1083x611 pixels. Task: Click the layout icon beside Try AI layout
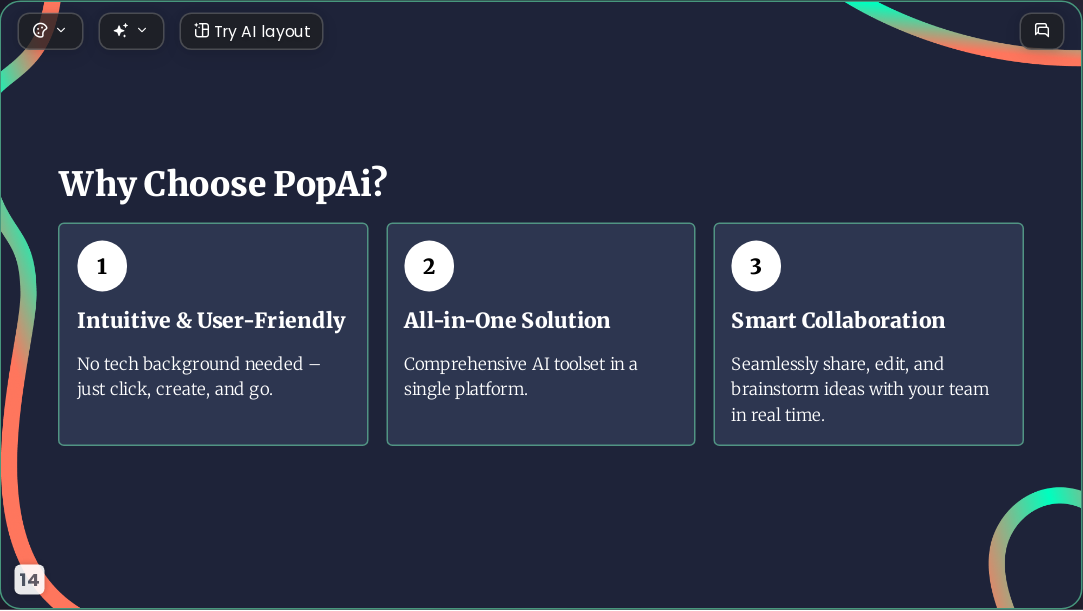pyautogui.click(x=201, y=30)
